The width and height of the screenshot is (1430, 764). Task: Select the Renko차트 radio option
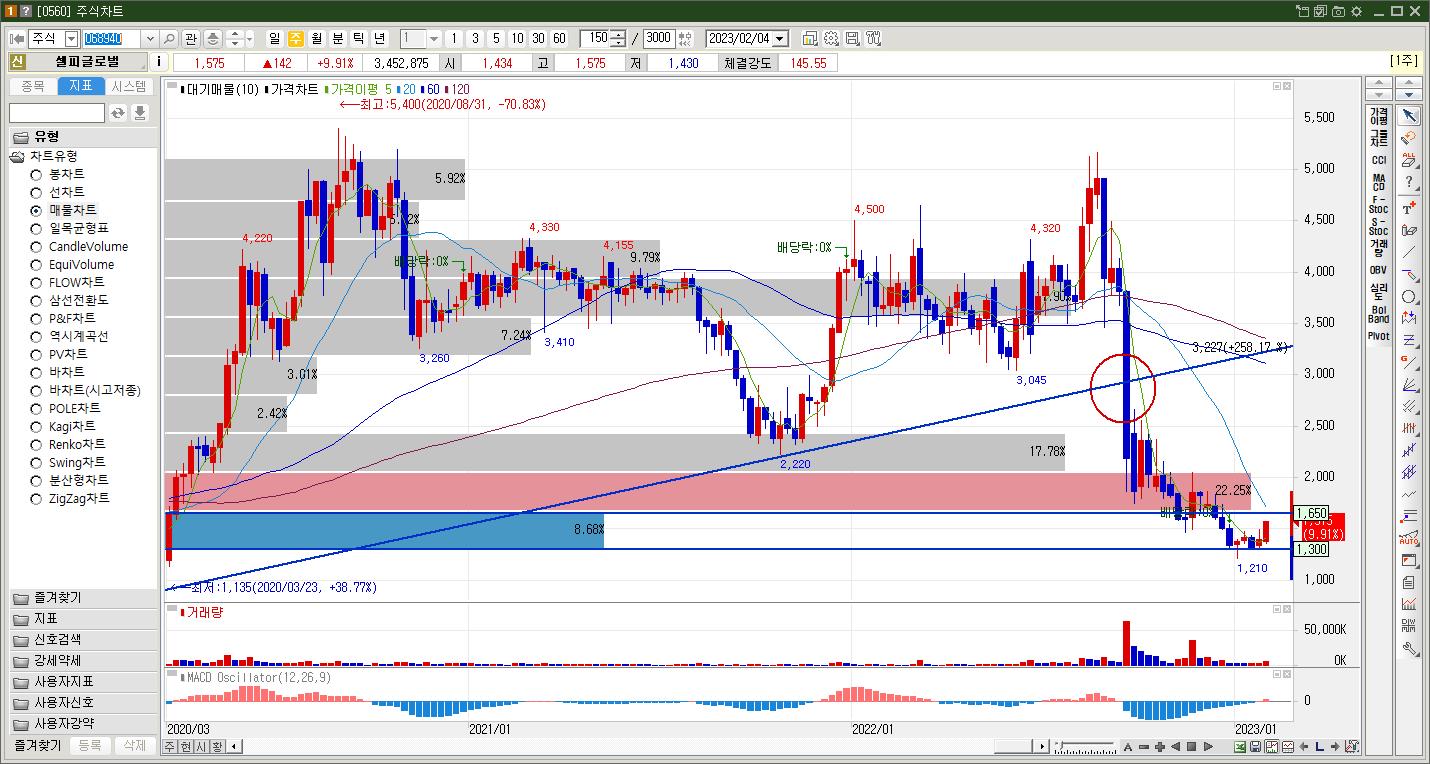pyautogui.click(x=36, y=444)
